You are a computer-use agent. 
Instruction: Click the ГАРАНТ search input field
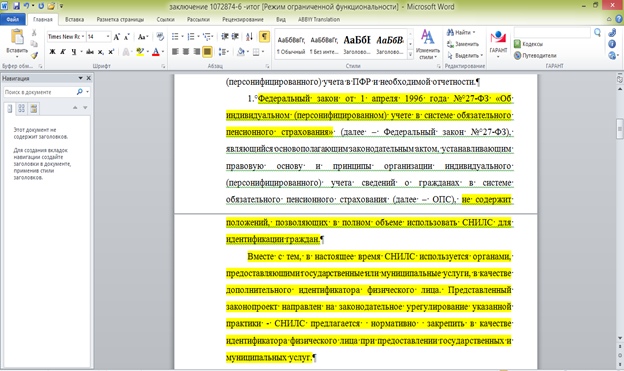552,33
